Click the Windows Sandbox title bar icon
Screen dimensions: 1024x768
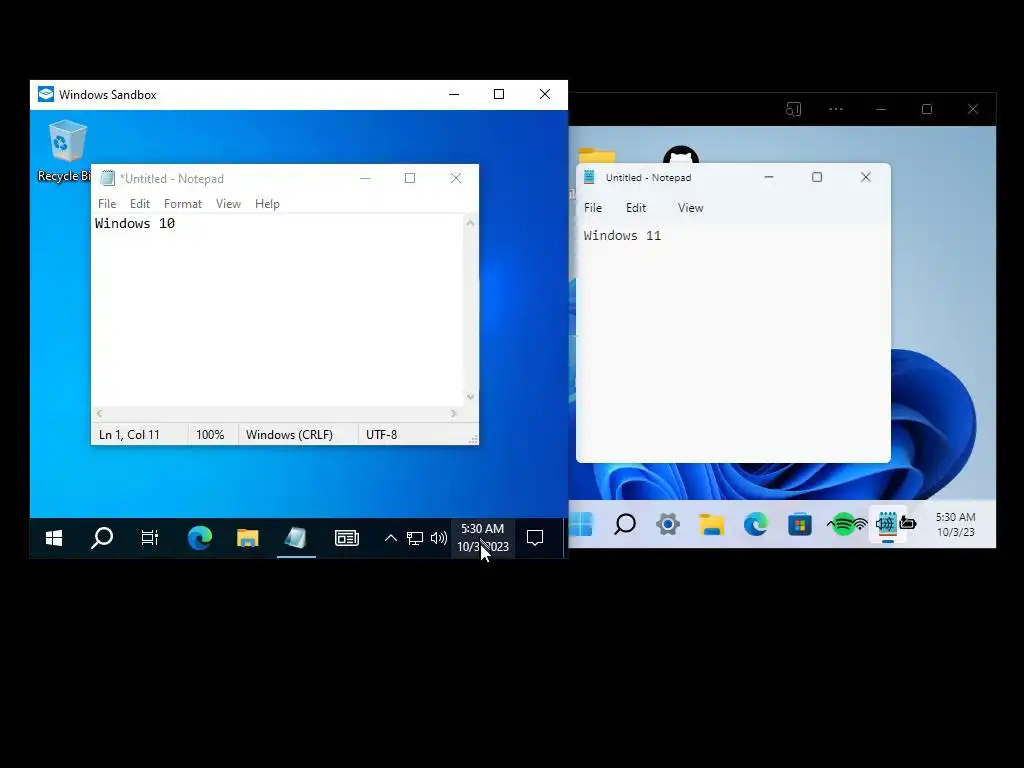pos(46,94)
